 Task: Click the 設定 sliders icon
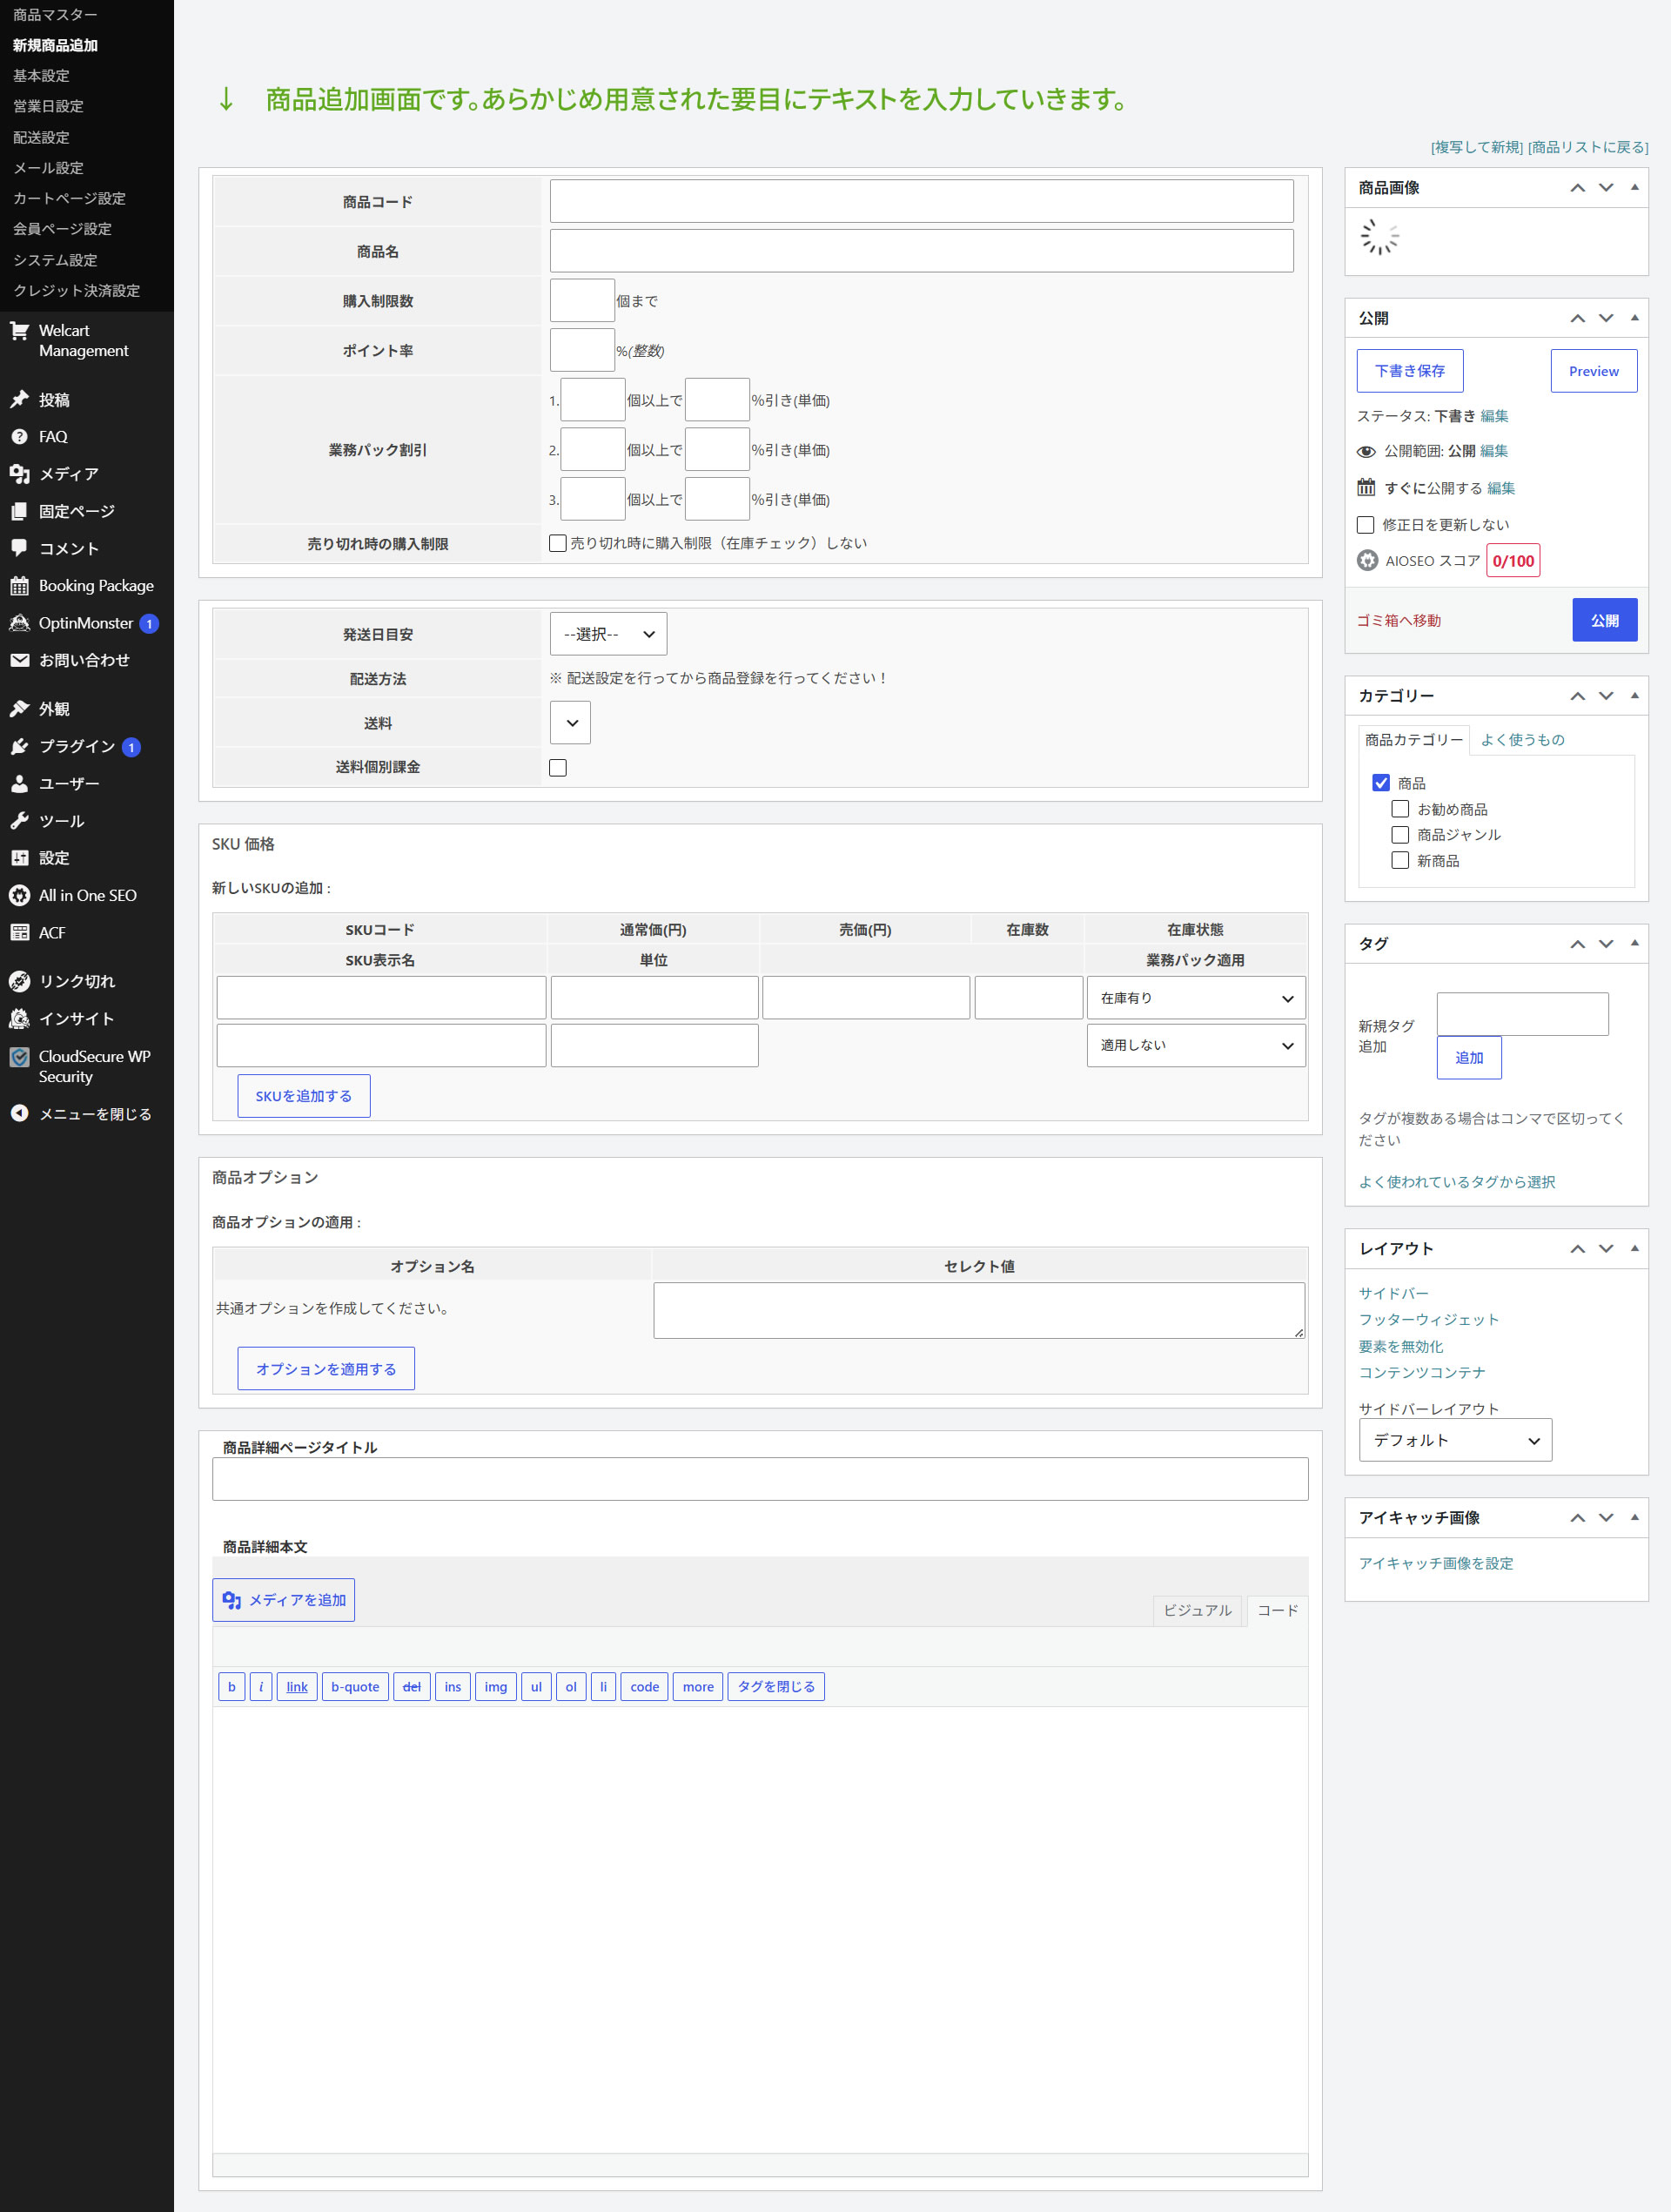(x=19, y=858)
